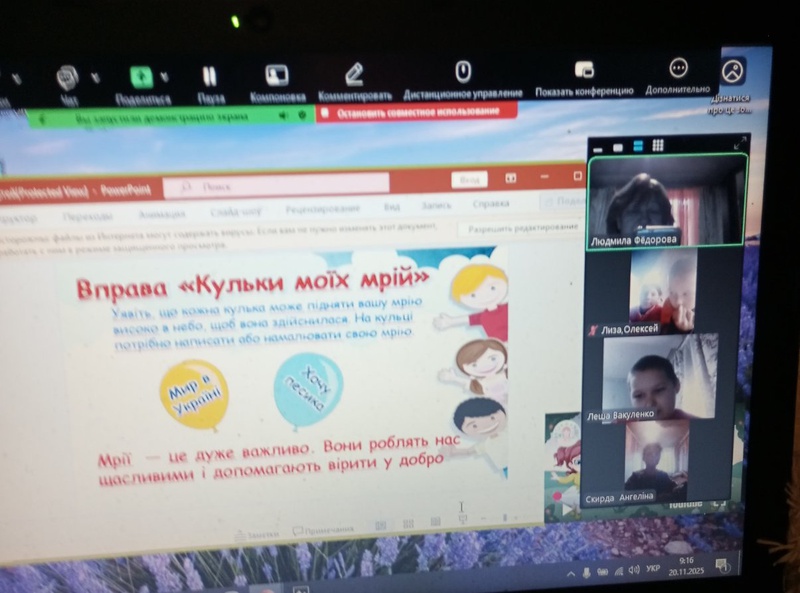Screen dimensions: 800x593
Task: Expand the arrow beside the Share button
Action: (164, 76)
